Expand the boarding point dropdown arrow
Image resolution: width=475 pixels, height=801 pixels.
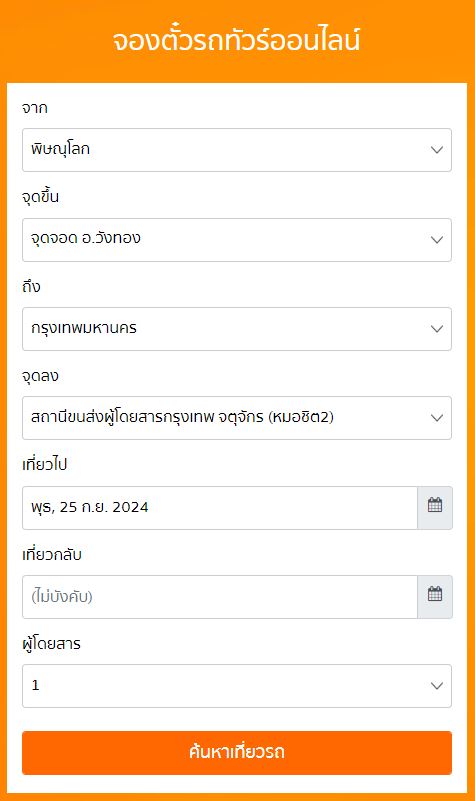pos(437,240)
